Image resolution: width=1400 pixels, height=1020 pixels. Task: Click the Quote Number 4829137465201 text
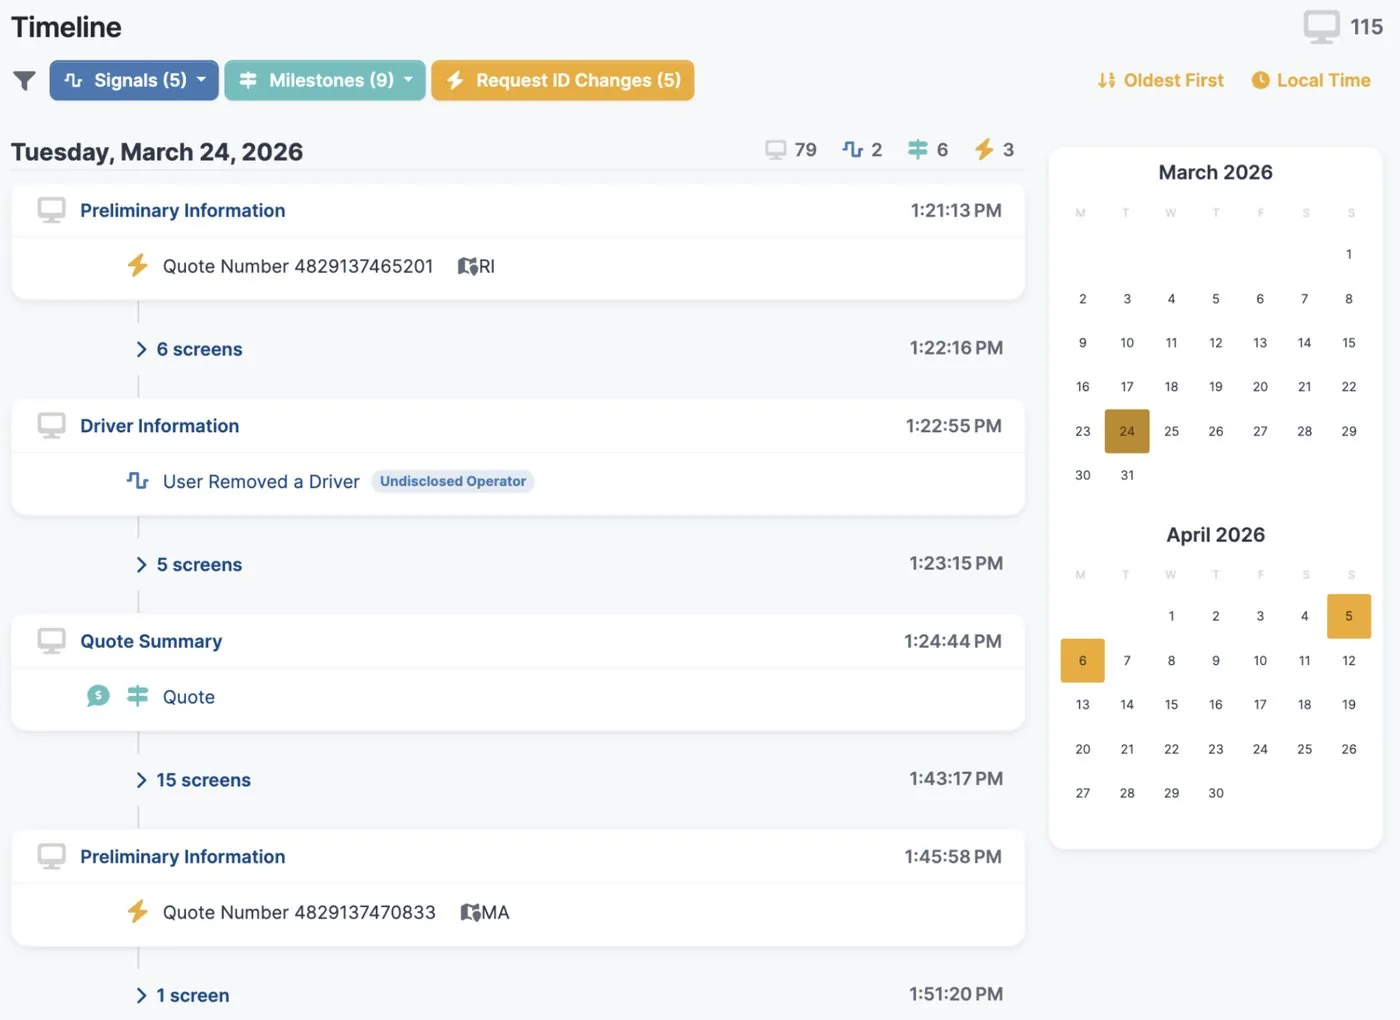point(298,266)
